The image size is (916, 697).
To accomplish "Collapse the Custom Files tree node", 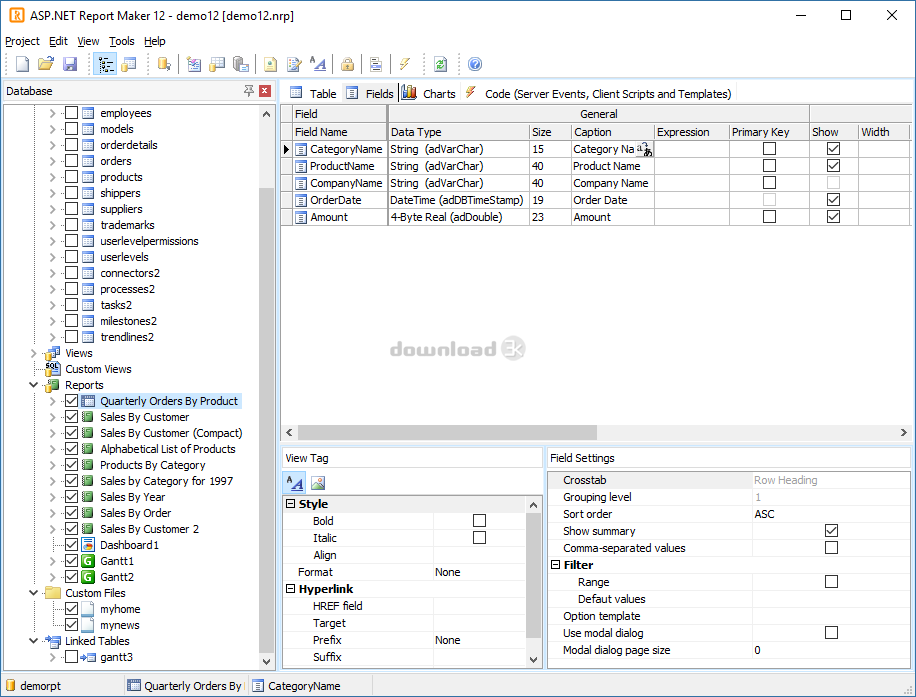I will (33, 593).
